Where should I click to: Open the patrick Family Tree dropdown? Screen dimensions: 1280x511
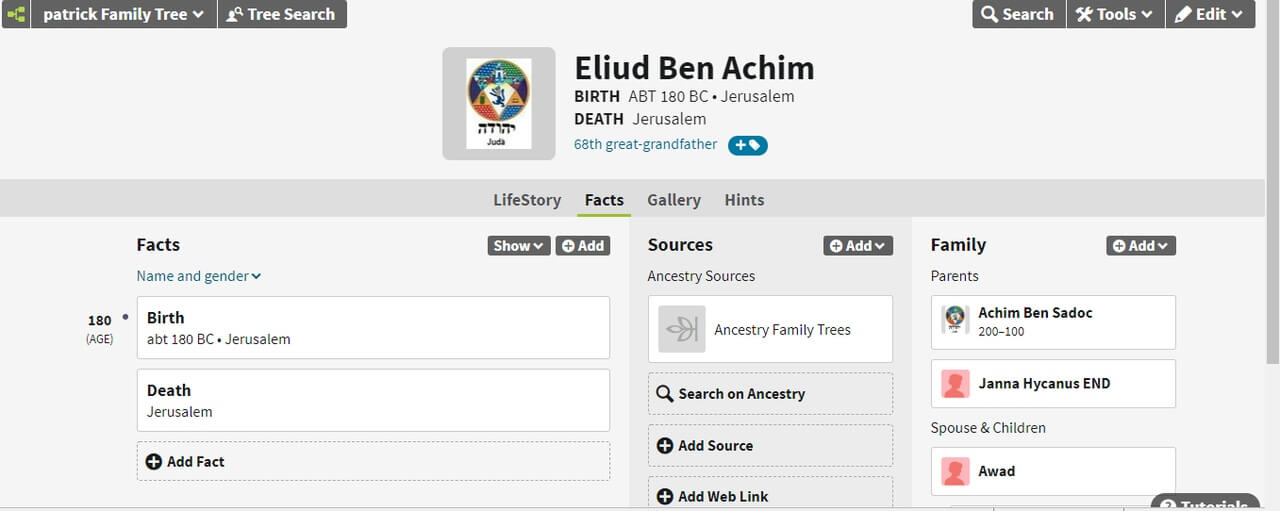click(123, 14)
